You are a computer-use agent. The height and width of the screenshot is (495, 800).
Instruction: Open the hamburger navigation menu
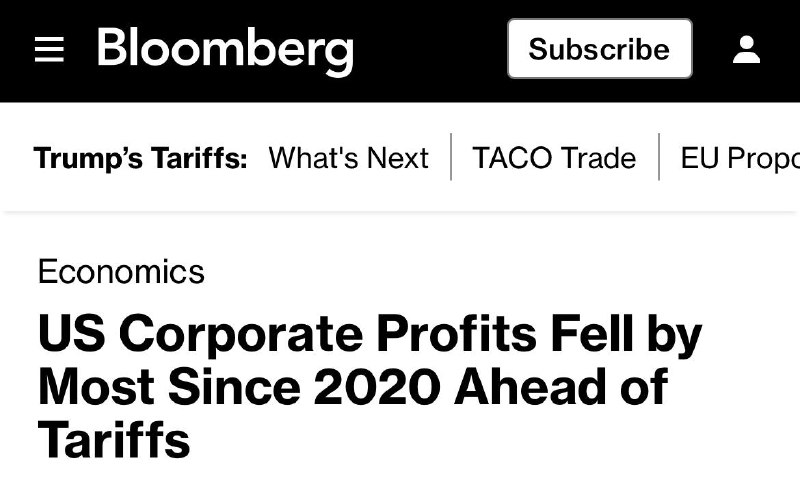(49, 50)
